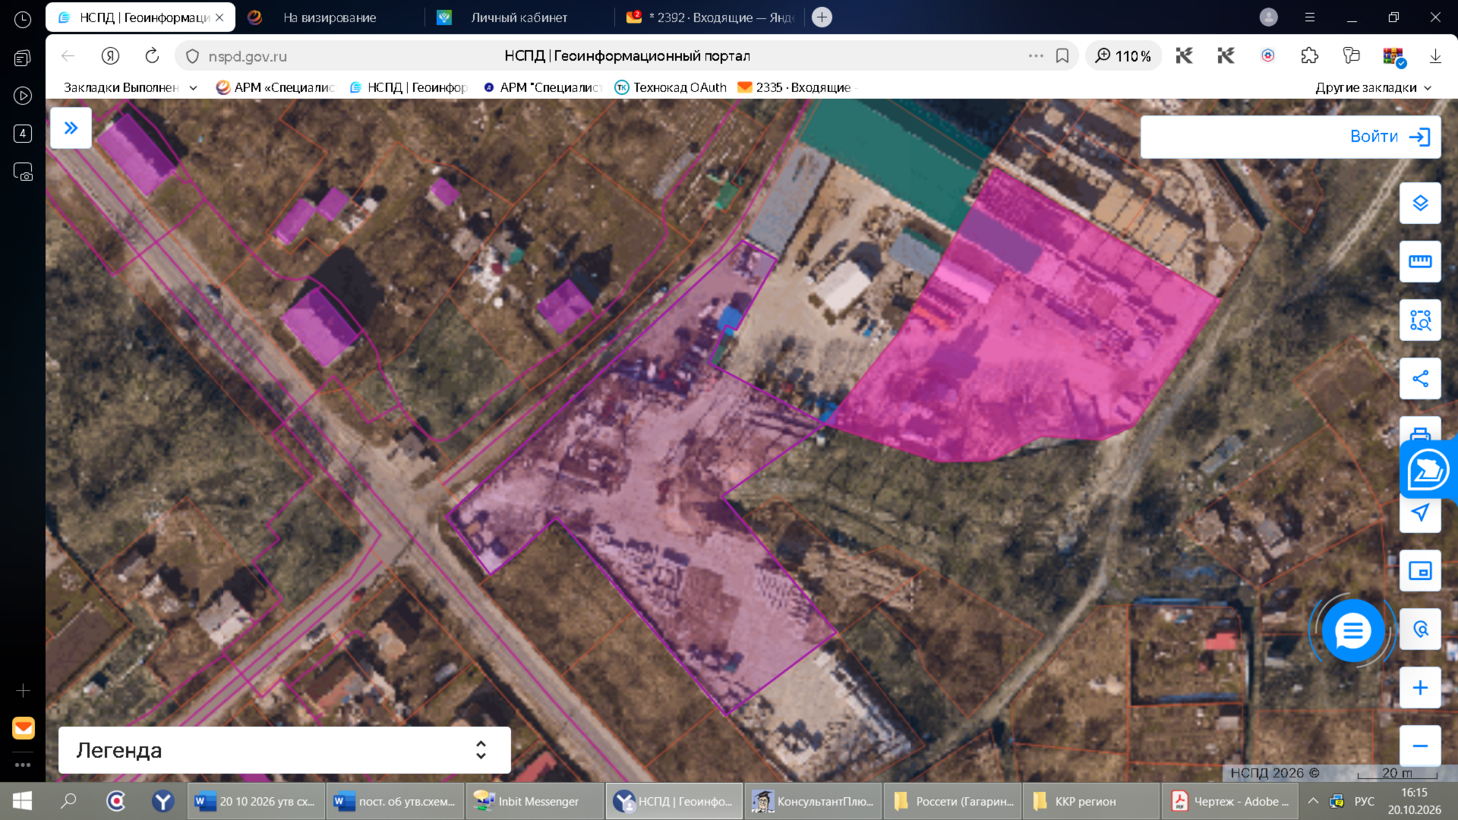Locate my position on the map
Screen dimensions: 1458x820
[x=1420, y=513]
